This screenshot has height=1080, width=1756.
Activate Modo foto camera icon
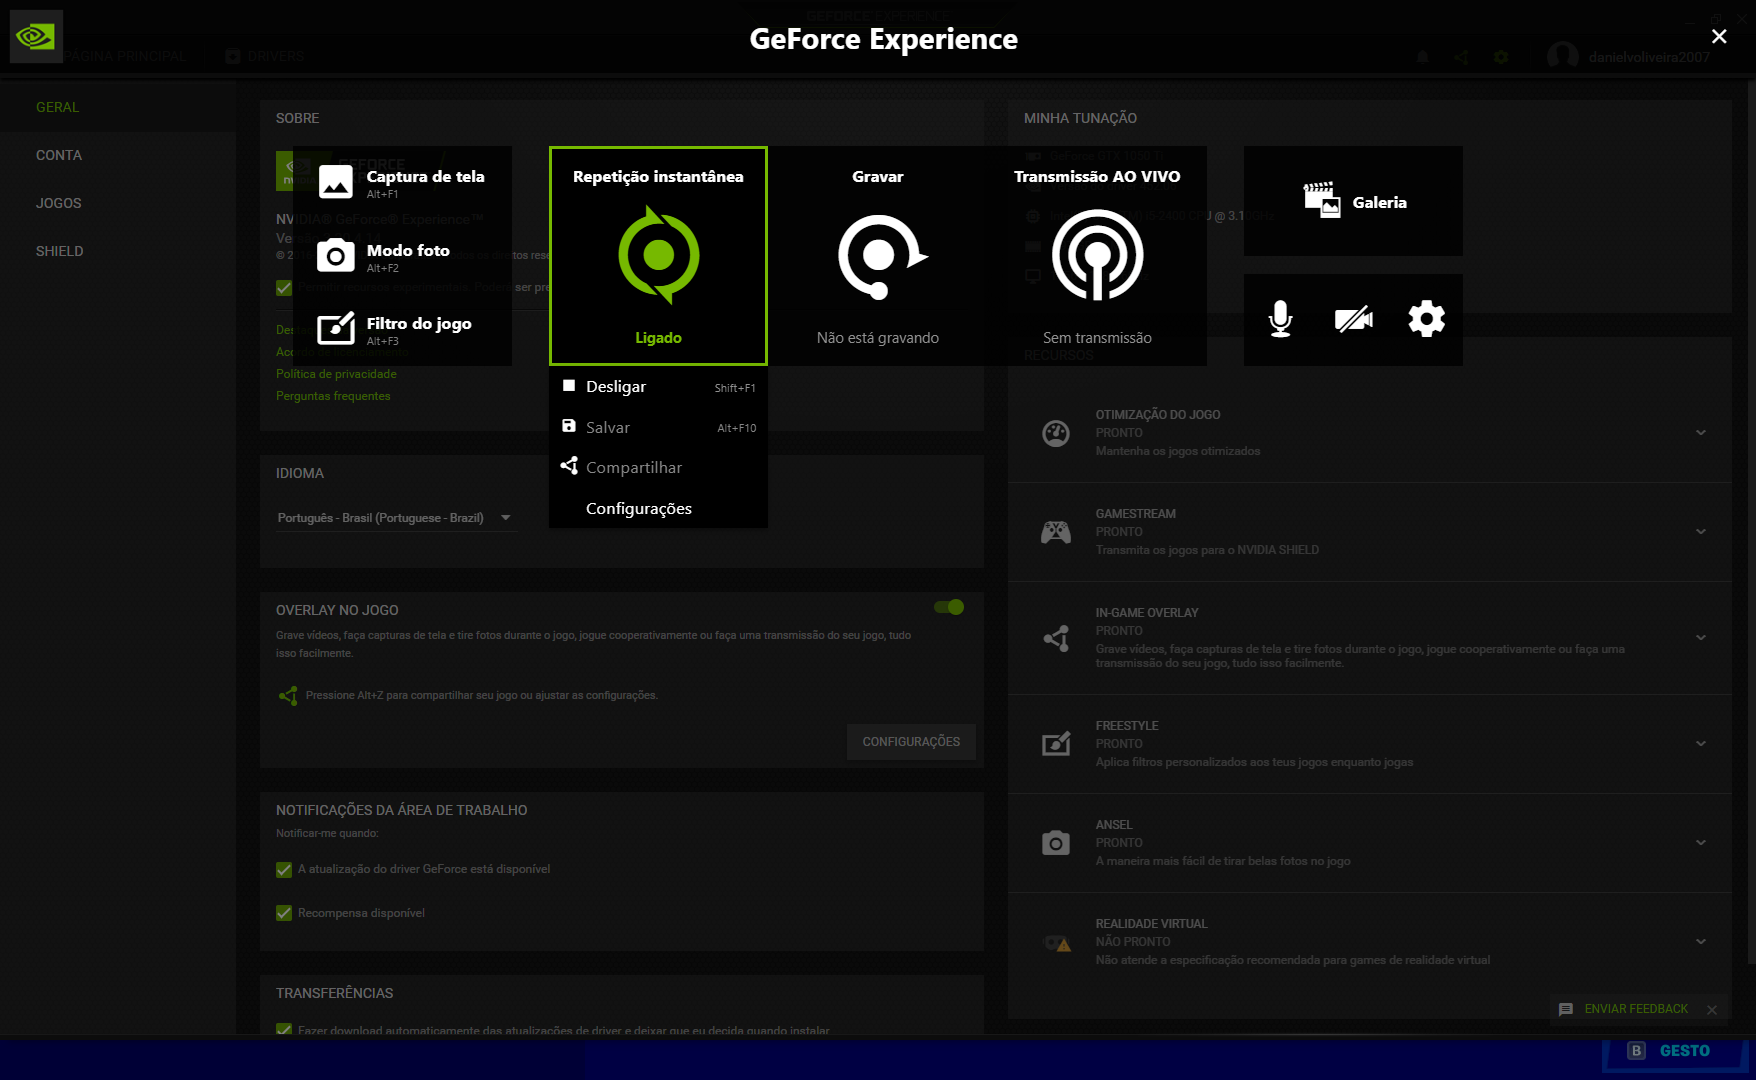tap(336, 256)
